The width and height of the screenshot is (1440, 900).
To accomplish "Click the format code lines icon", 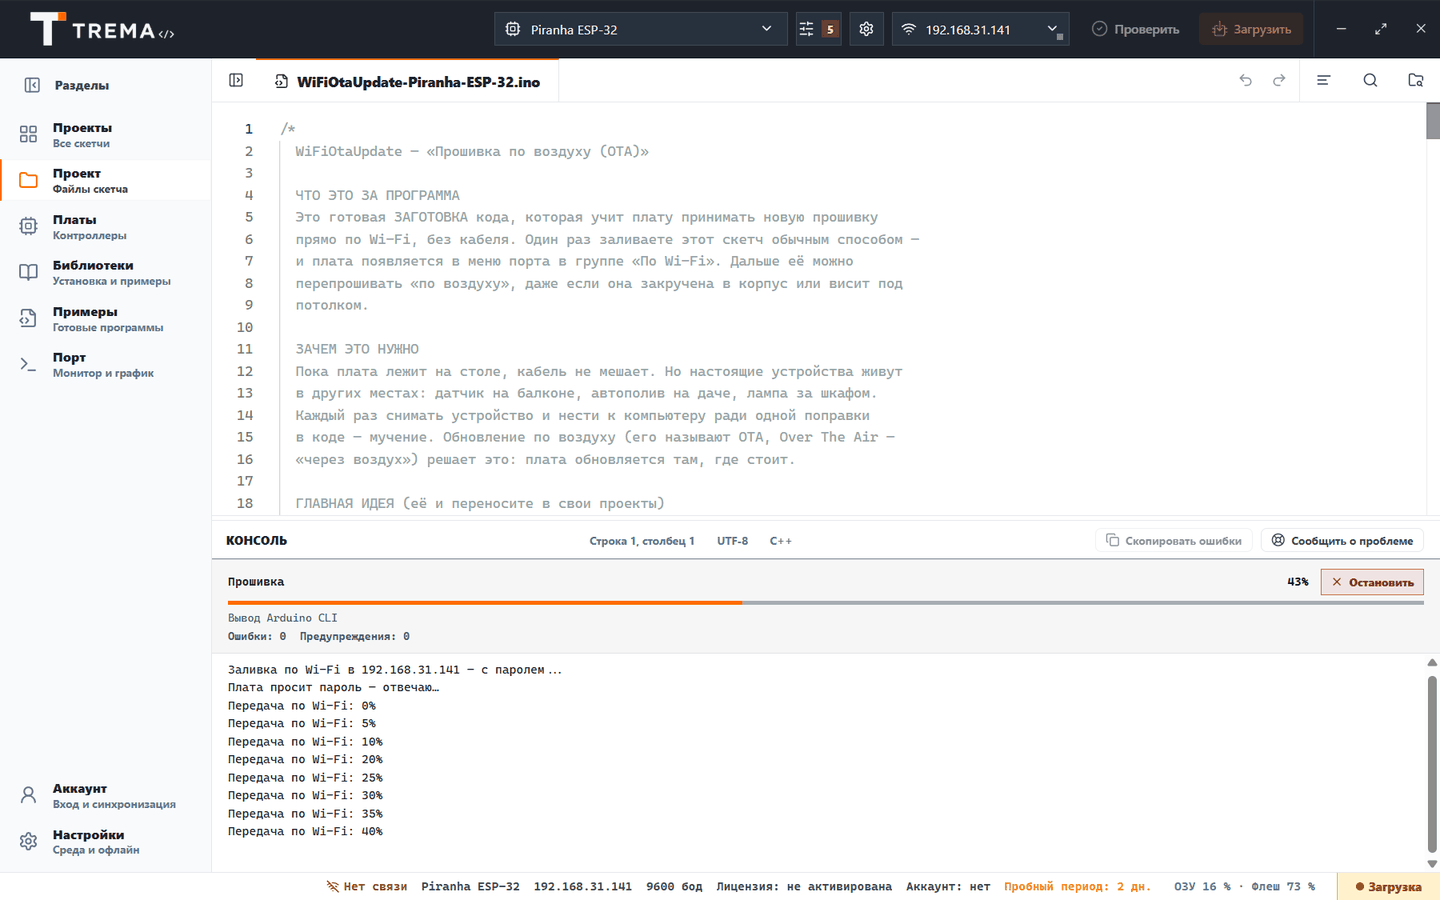I will [1323, 80].
